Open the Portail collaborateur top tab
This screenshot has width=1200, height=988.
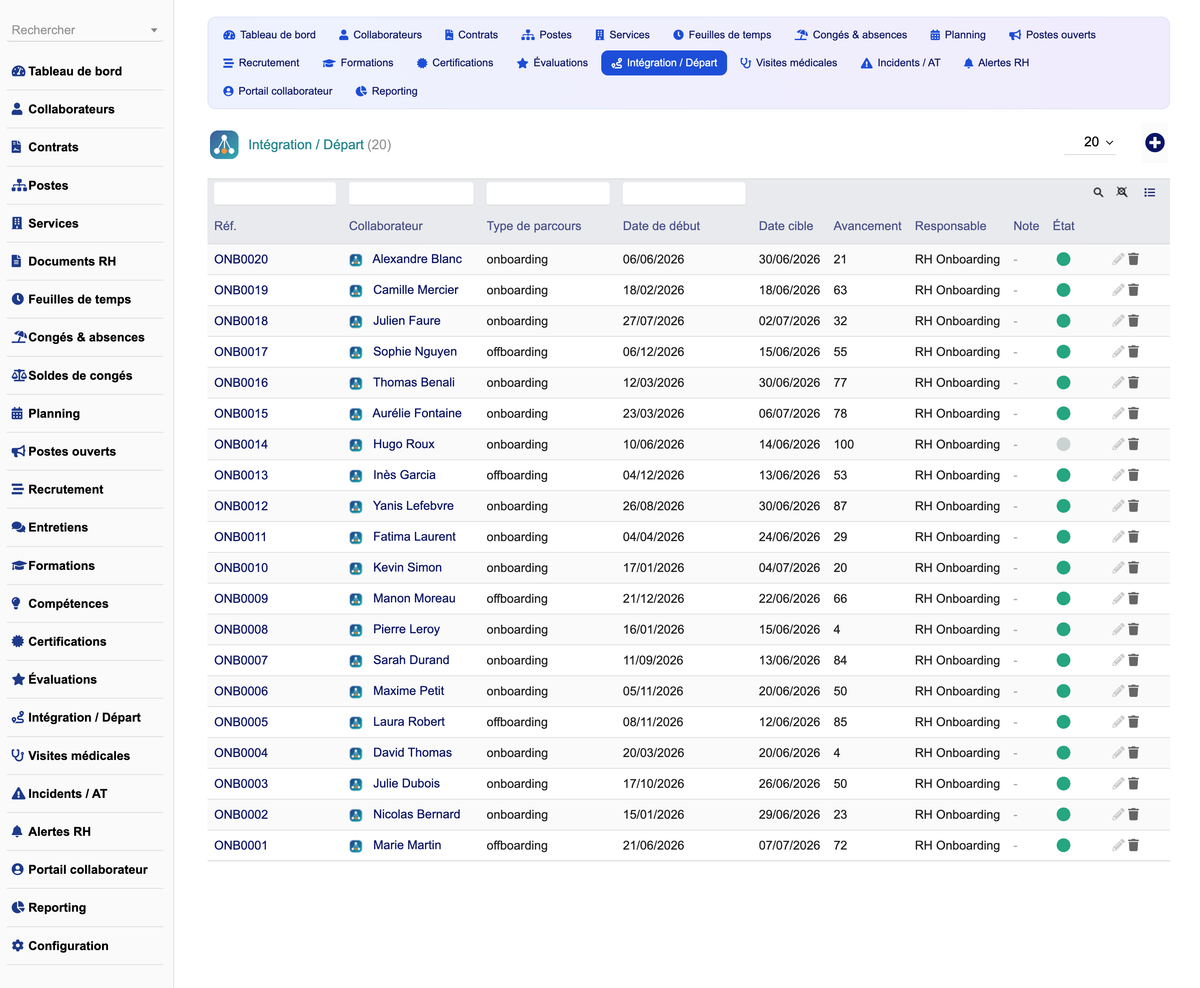pos(277,91)
